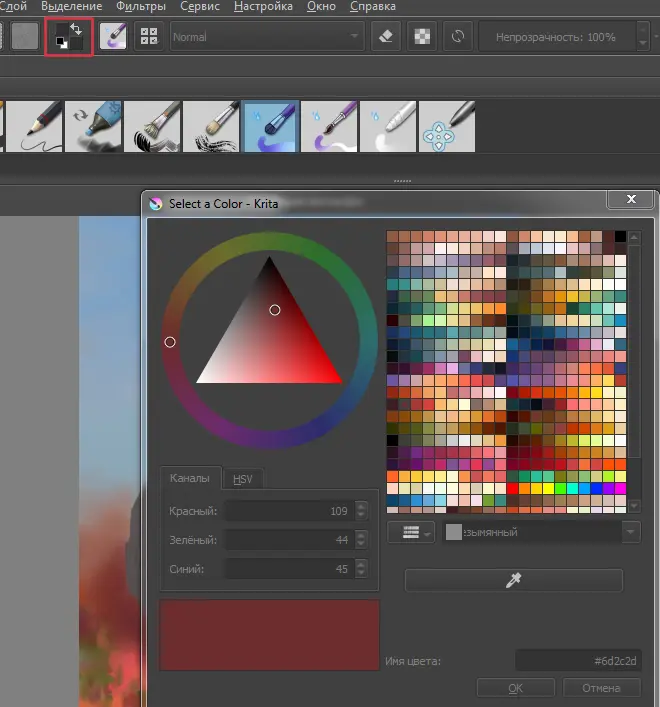Click the Отмена cancel button
This screenshot has width=660, height=707.
(601, 688)
